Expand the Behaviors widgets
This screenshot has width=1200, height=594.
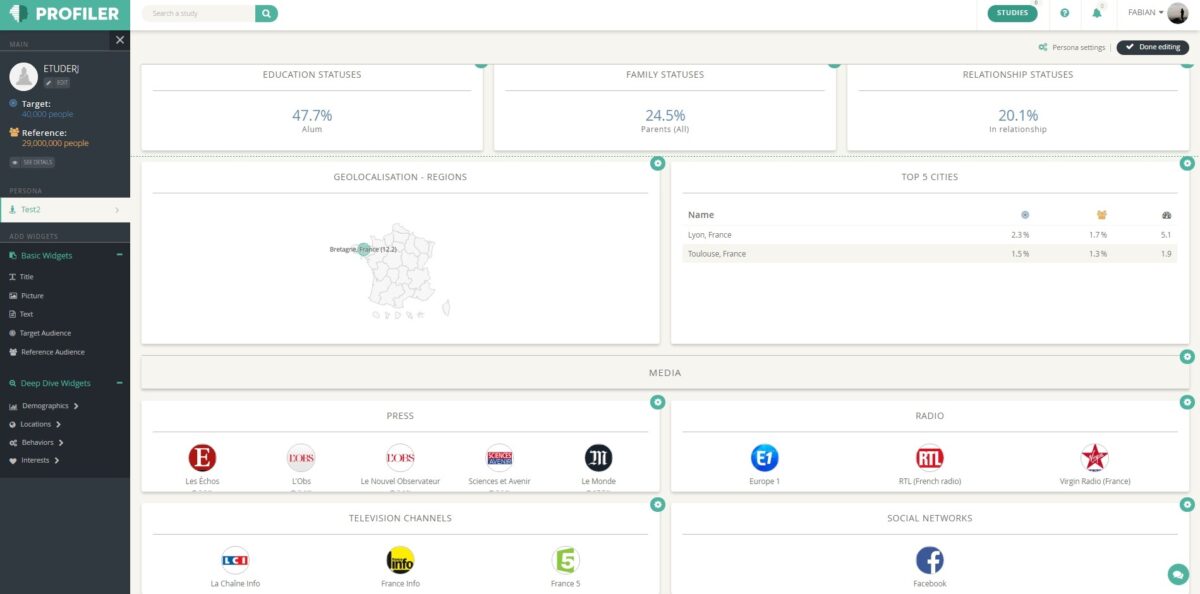[37, 442]
